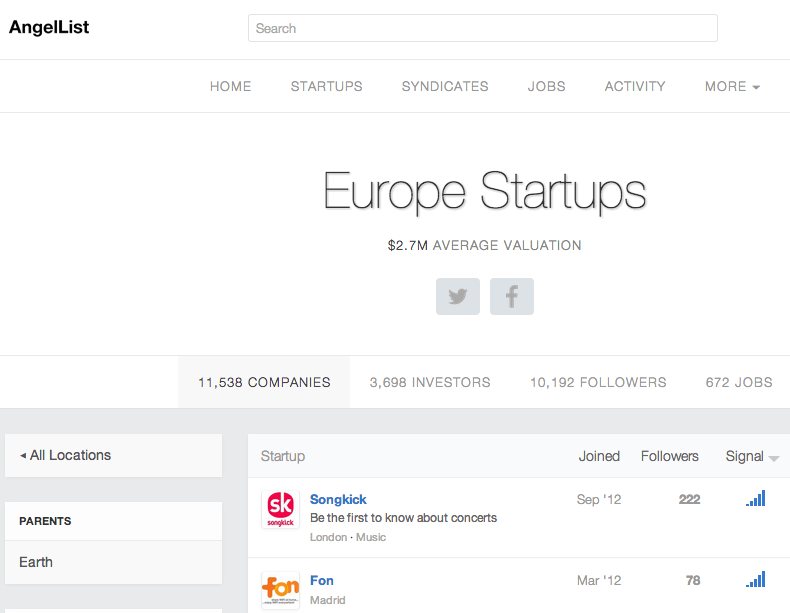Image resolution: width=790 pixels, height=613 pixels.
Task: Switch to 3,698 INVESTORS tab
Action: [x=430, y=382]
